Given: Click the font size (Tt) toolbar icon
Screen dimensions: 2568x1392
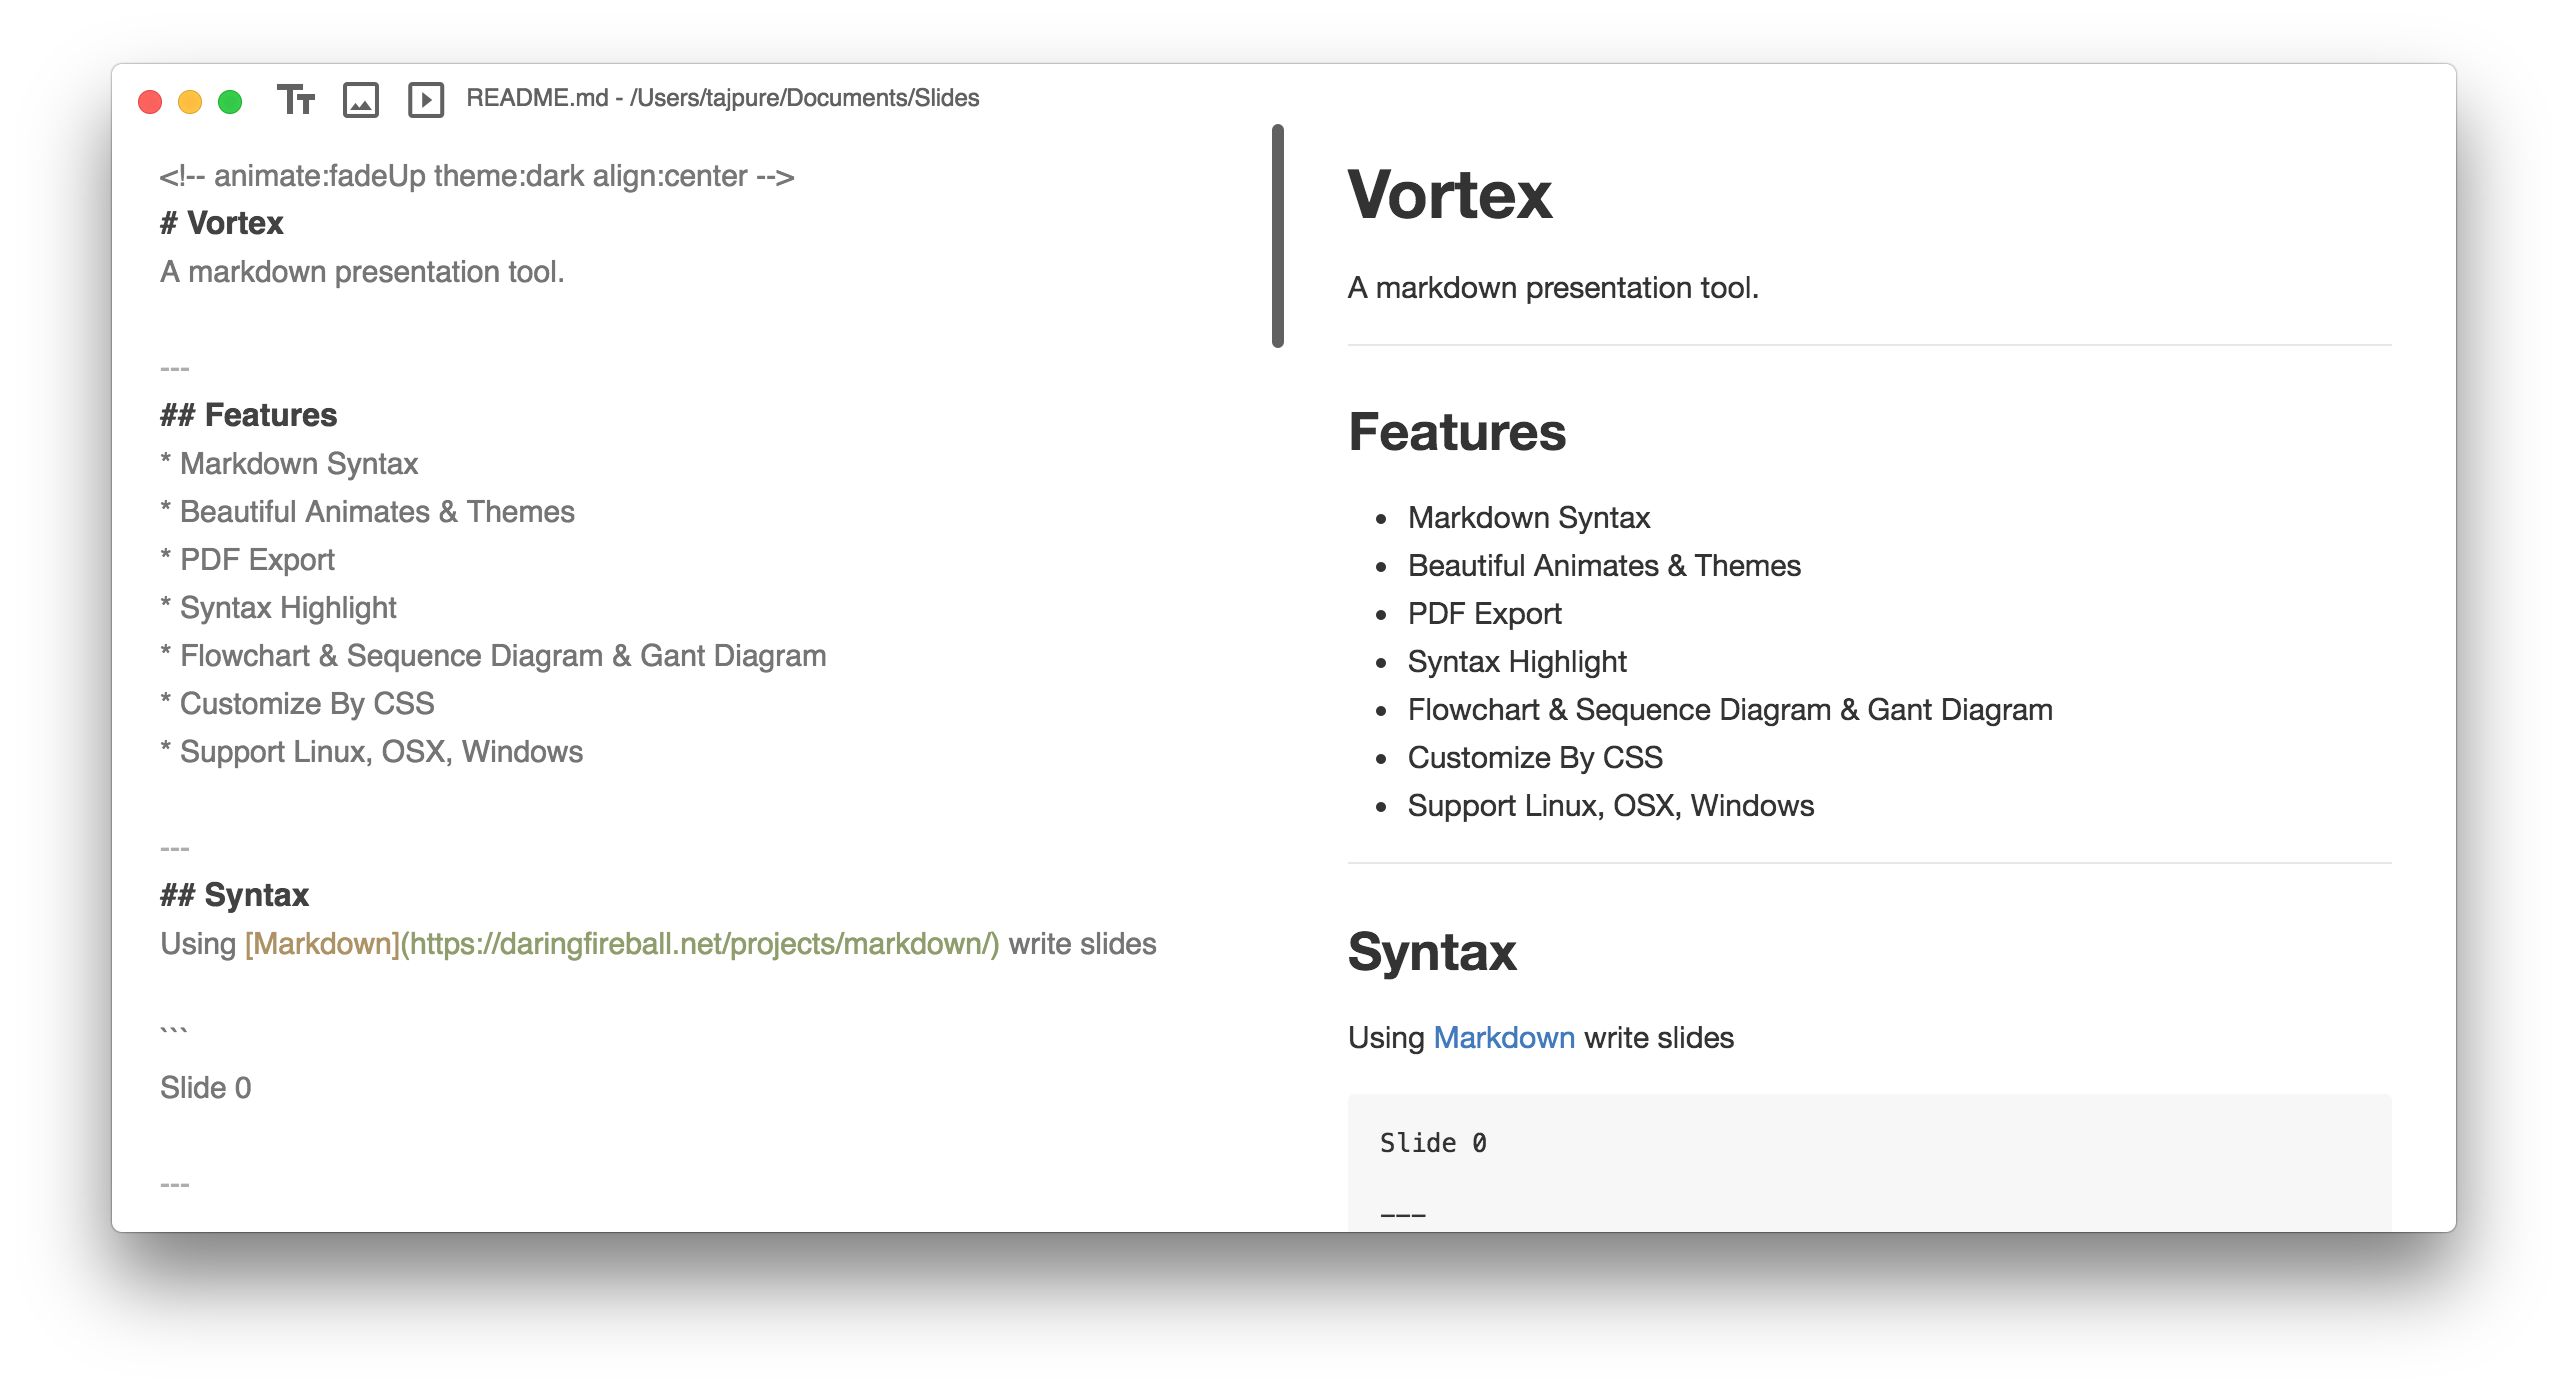Looking at the screenshot, I should point(296,100).
